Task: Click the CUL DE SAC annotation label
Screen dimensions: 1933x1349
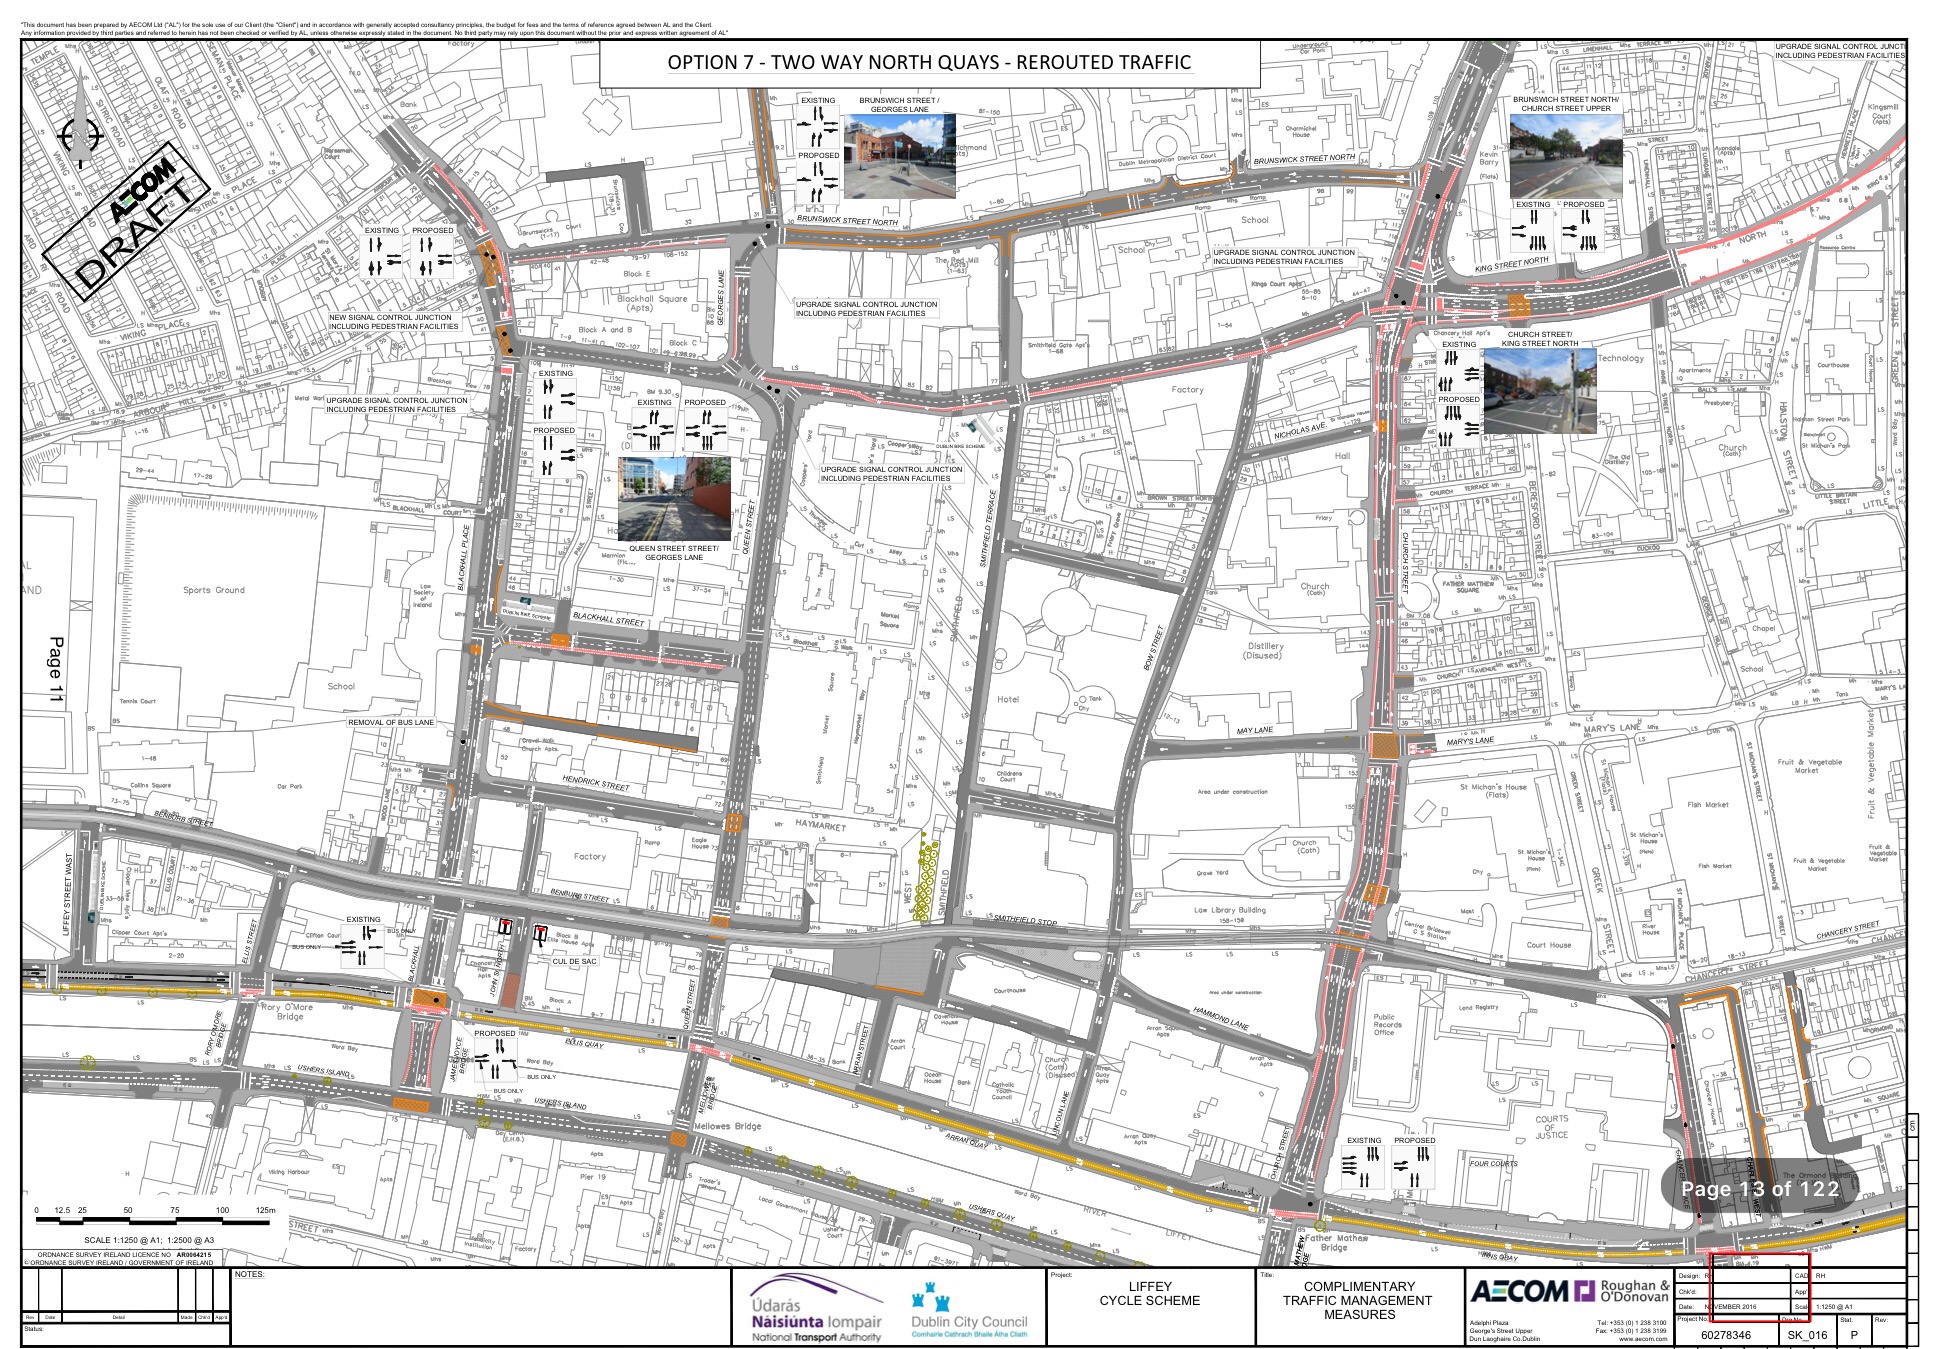Action: tap(574, 961)
